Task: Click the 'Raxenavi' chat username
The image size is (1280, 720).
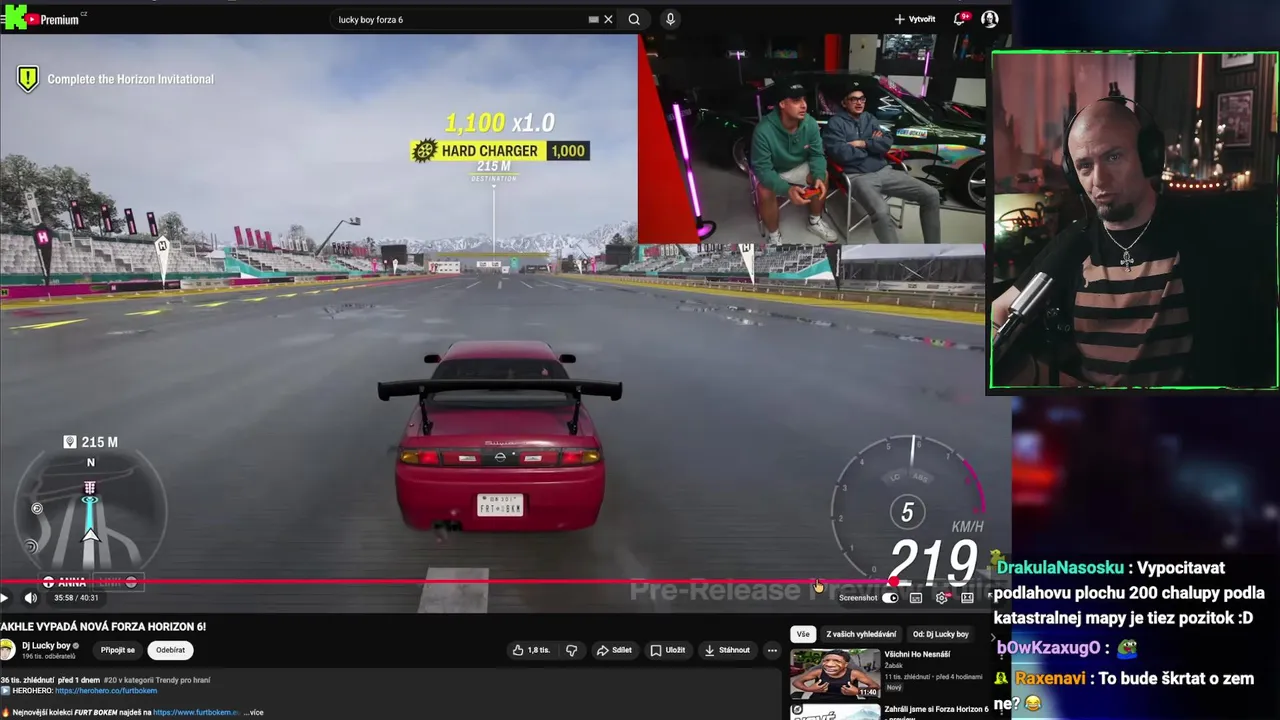Action: pos(1050,678)
